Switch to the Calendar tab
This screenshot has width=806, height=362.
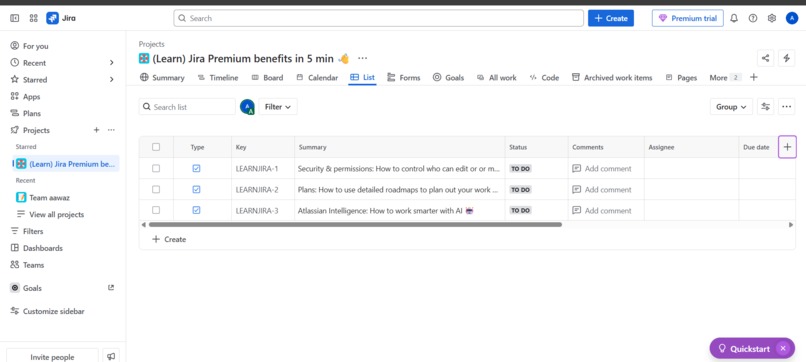coord(317,78)
